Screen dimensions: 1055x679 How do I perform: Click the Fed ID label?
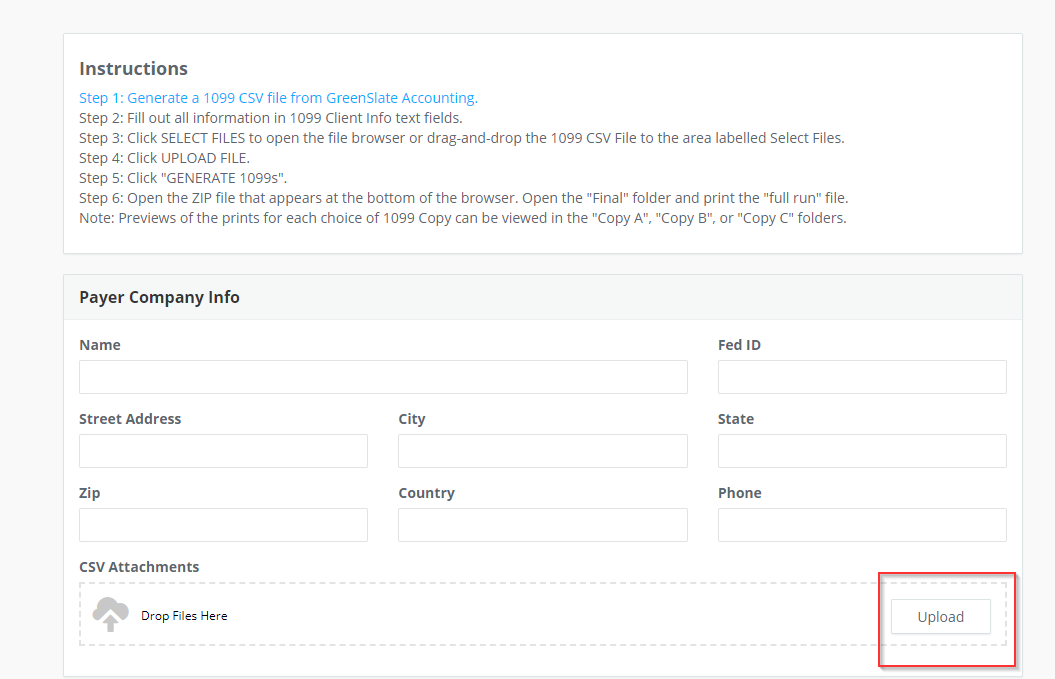click(x=739, y=345)
